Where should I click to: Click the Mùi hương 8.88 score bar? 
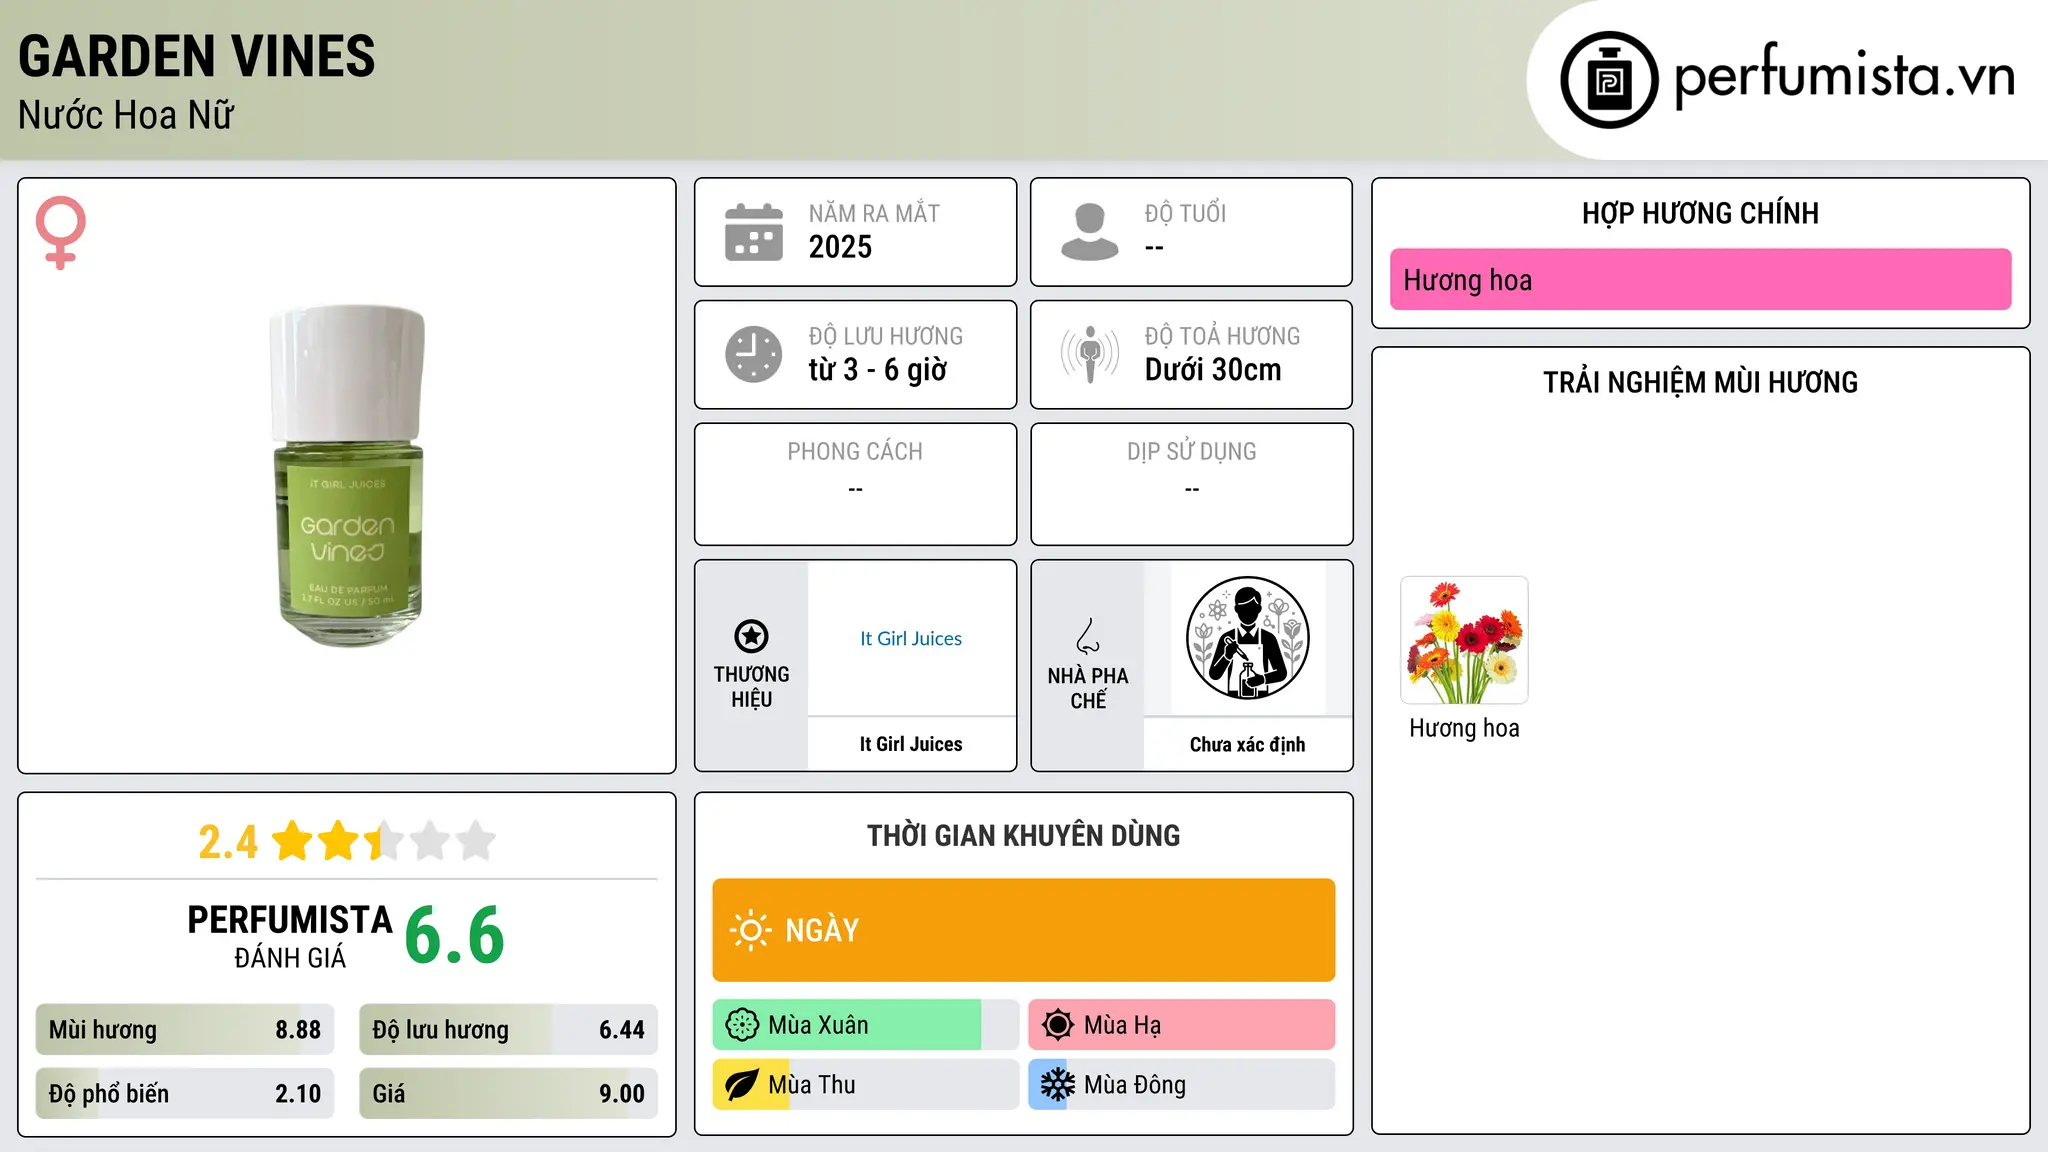185,1030
